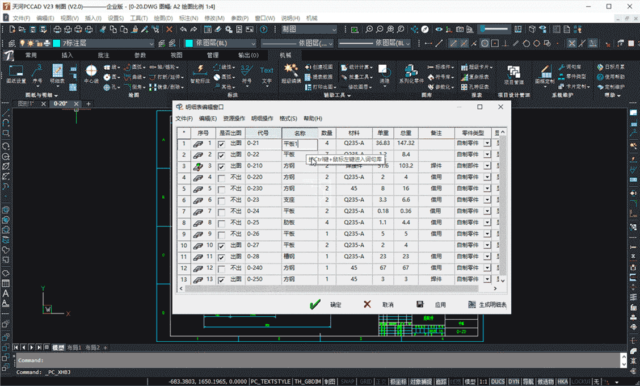Viewport: 640px width, 386px height.
Task: Switch to the 插入 ribbon tab
Action: click(67, 55)
